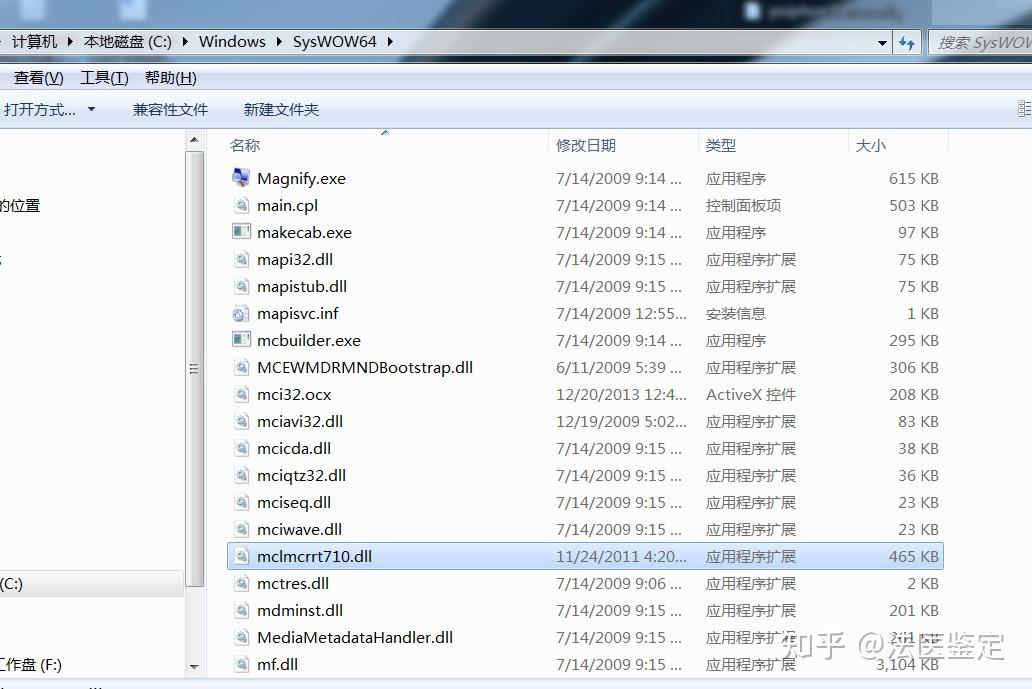
Task: Click the 打开方式... toolbar button
Action: coord(39,109)
